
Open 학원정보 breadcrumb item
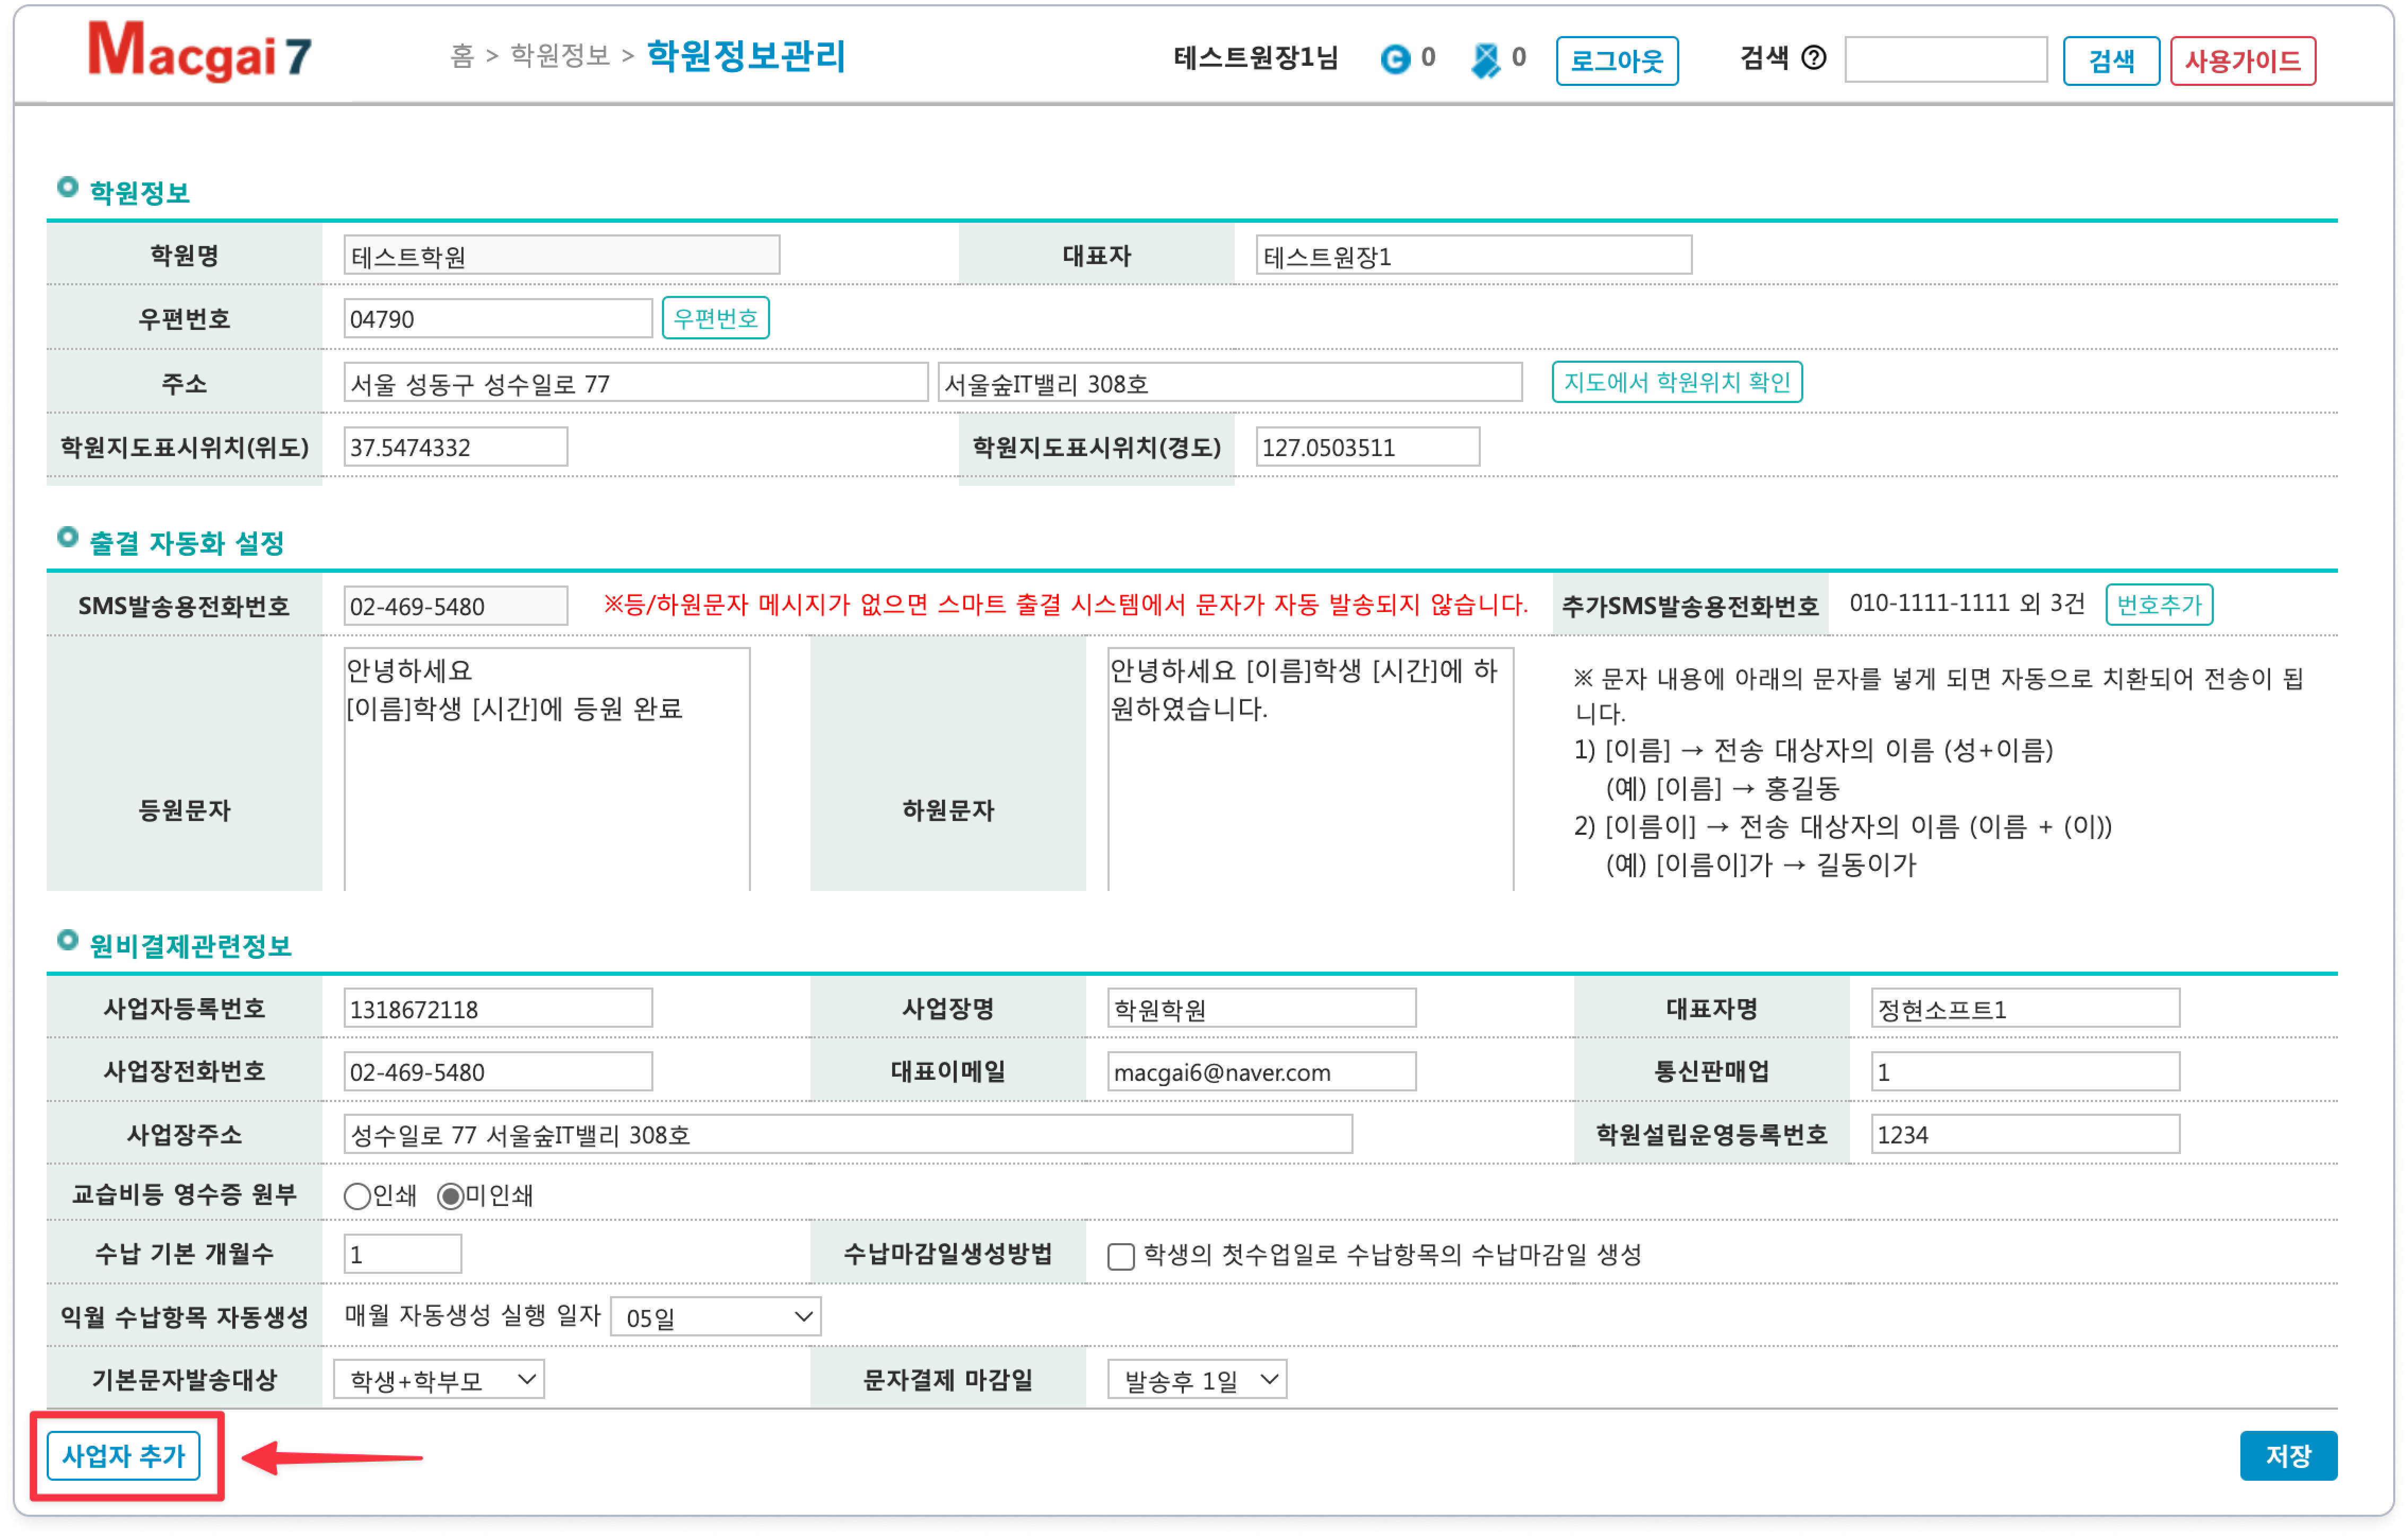click(560, 56)
